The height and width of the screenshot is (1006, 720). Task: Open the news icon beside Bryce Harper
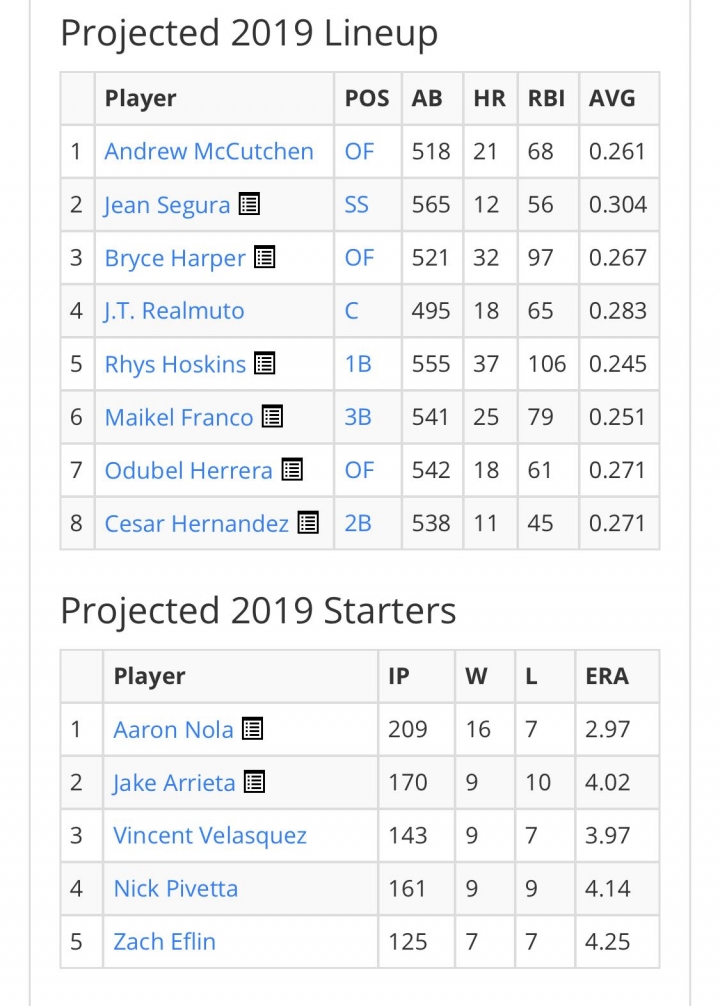(x=264, y=257)
